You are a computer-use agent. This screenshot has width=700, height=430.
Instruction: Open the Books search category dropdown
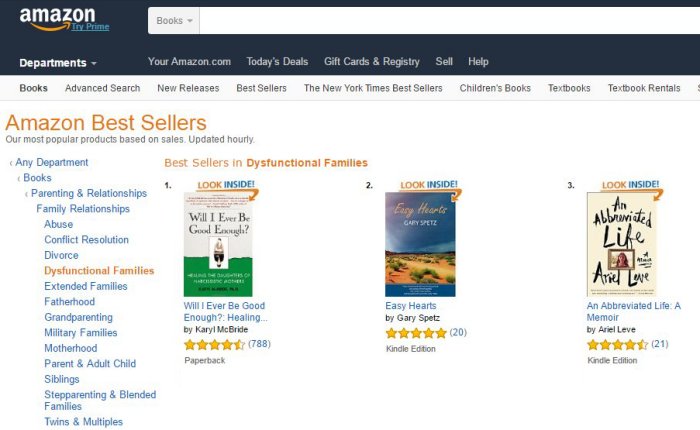coord(175,21)
